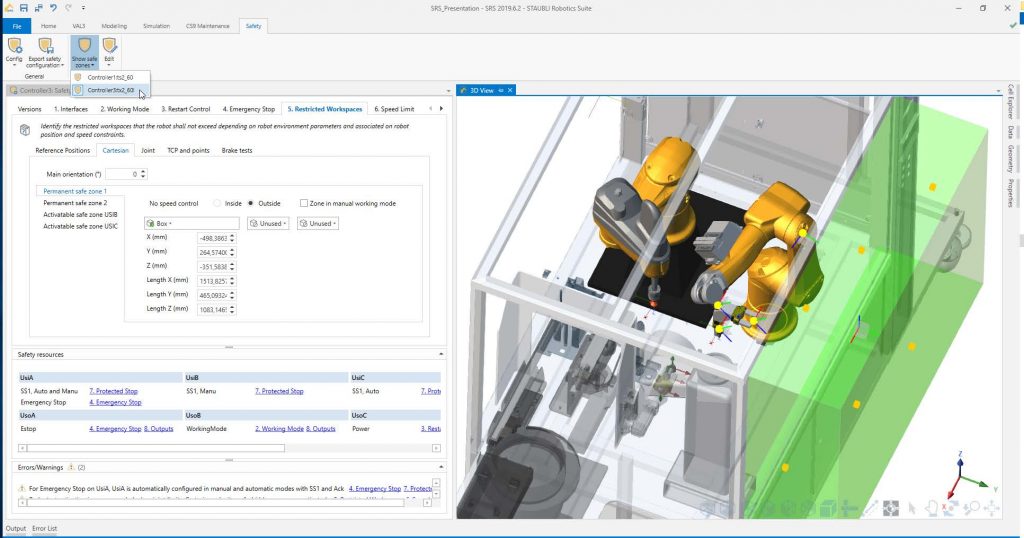This screenshot has width=1024, height=538.
Task: Collapse the Safety resources section
Action: coord(441,355)
